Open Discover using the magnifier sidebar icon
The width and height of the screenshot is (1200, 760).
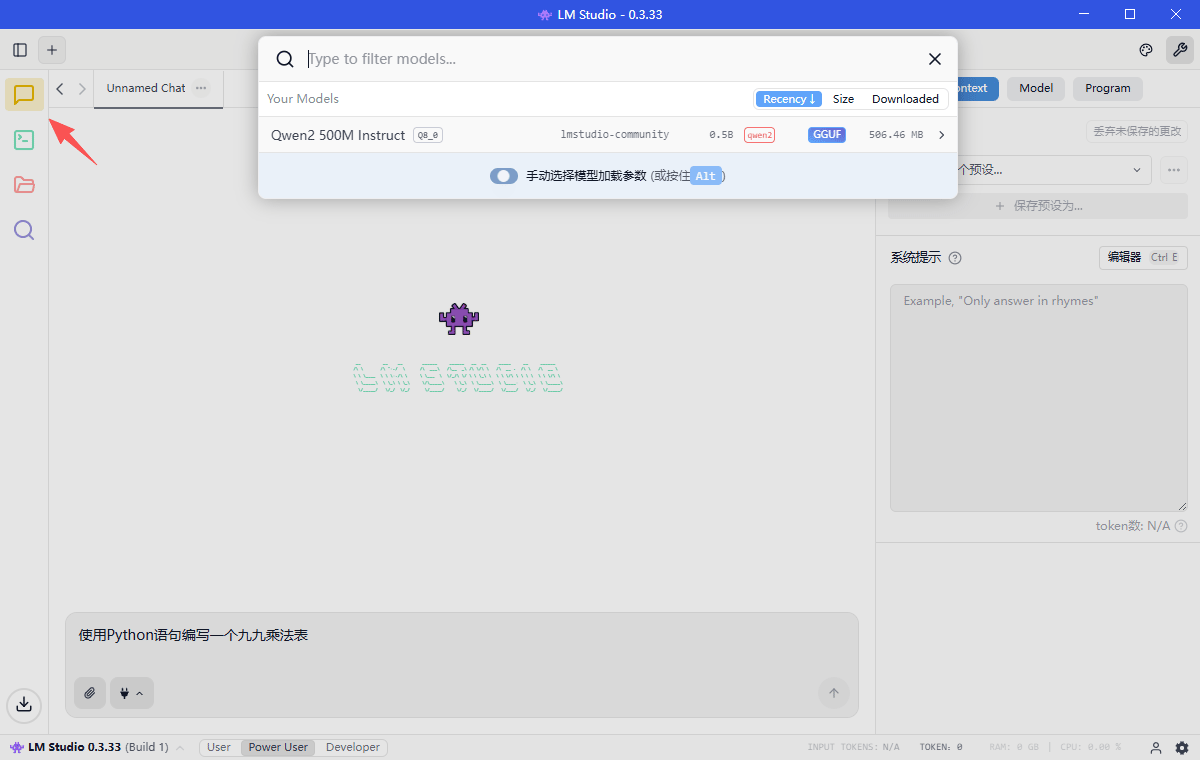click(23, 229)
